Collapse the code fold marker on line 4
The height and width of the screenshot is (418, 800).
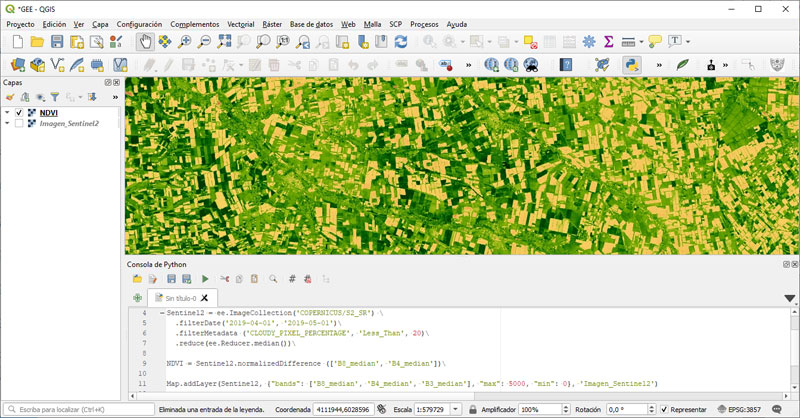[162, 313]
